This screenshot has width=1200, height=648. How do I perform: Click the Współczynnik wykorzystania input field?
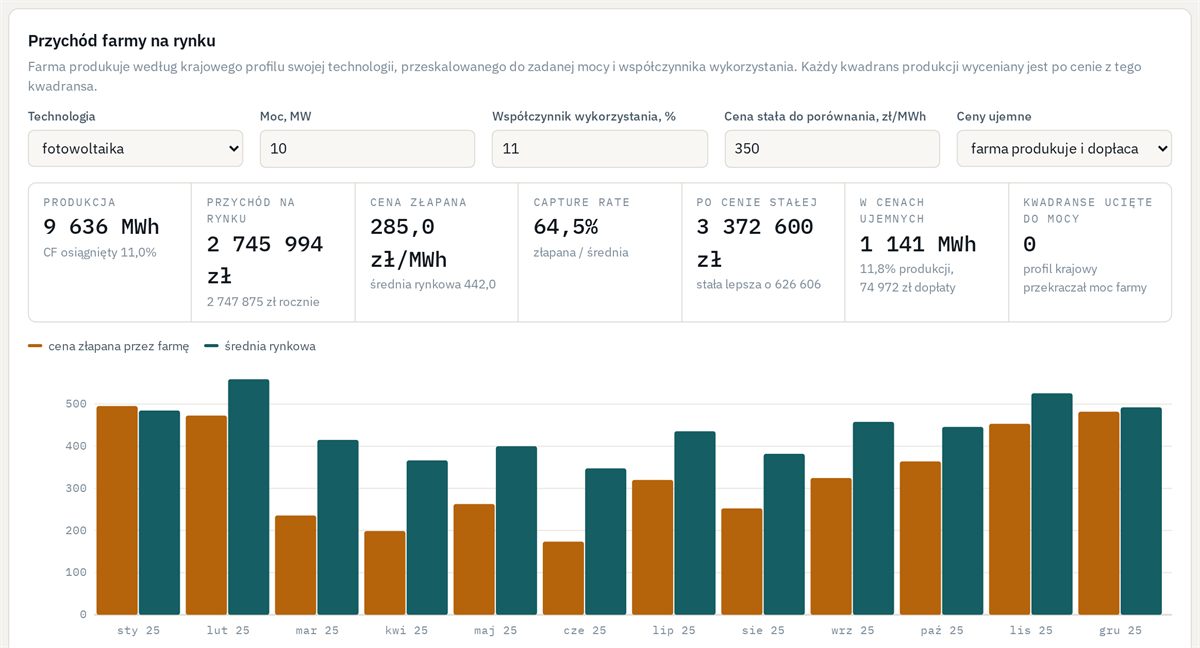(x=599, y=148)
